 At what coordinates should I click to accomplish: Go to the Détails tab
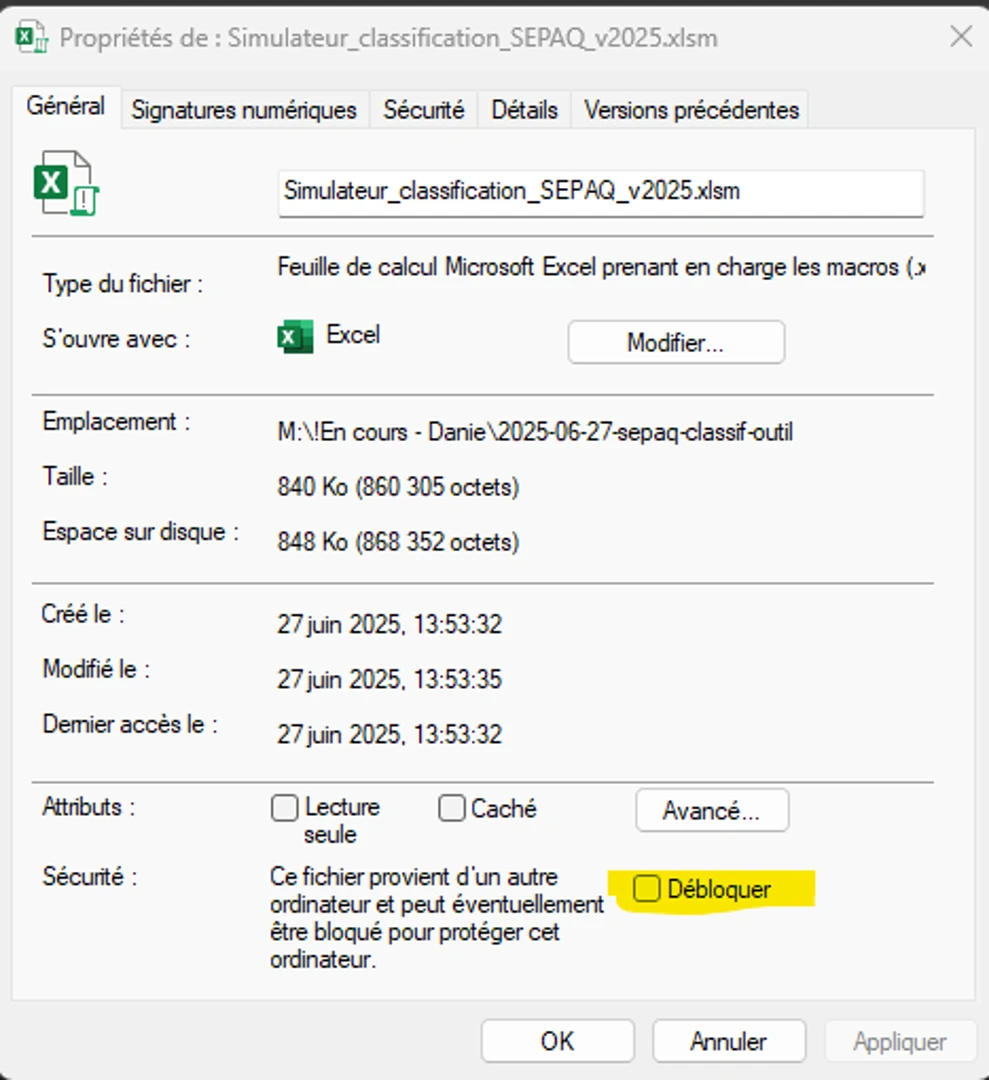[x=524, y=110]
